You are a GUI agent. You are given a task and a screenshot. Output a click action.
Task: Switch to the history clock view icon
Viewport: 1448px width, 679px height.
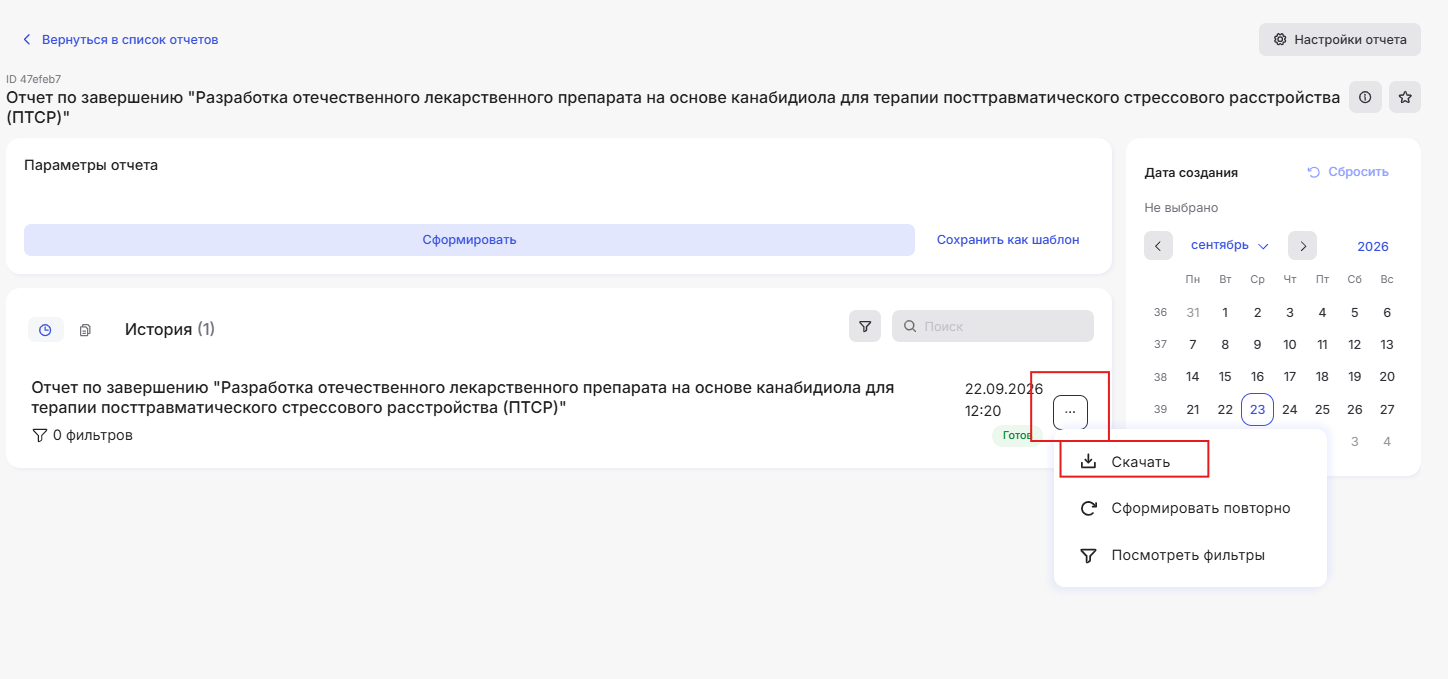pos(45,330)
